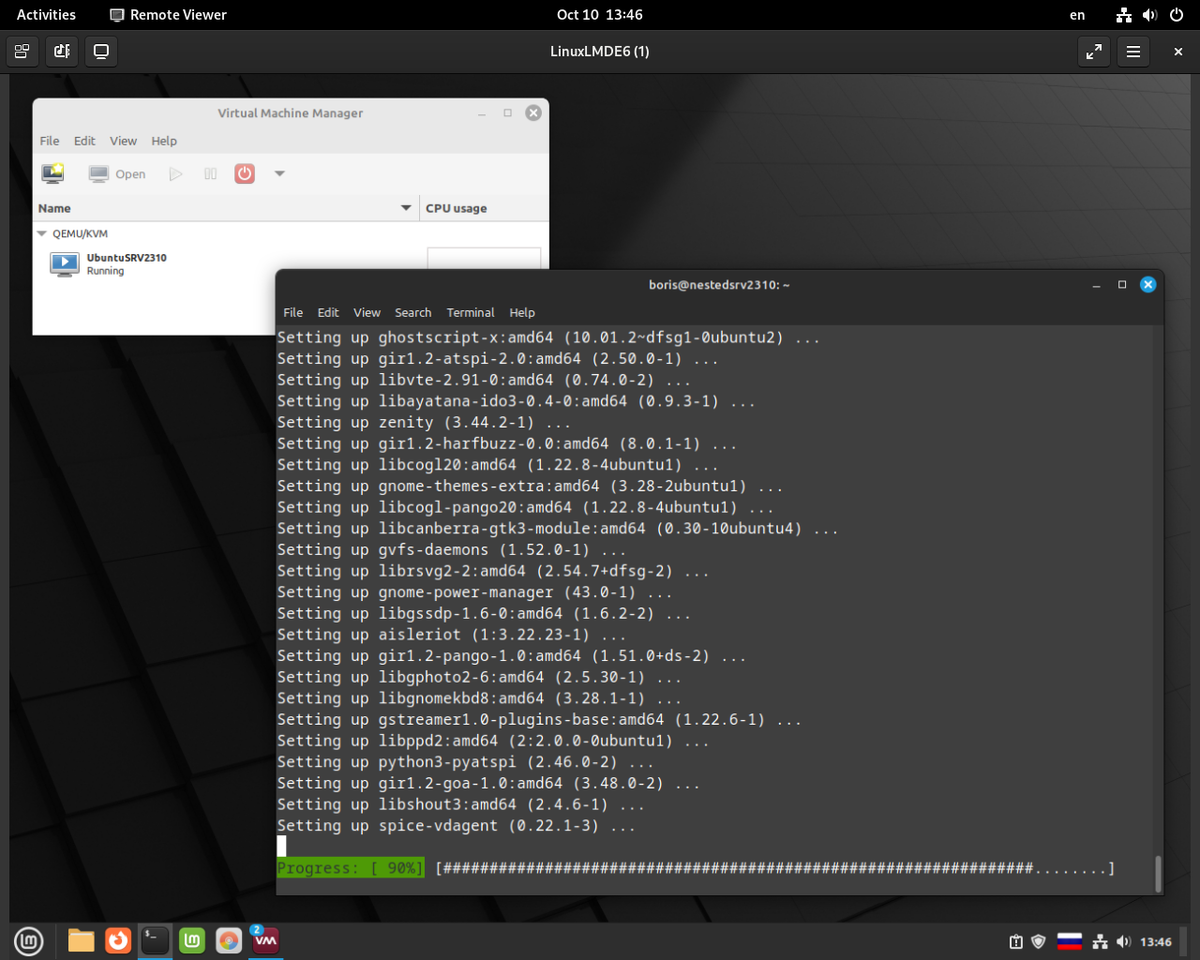Open the shutdown options dropdown arrow
Viewport: 1200px width, 960px height.
coord(278,173)
